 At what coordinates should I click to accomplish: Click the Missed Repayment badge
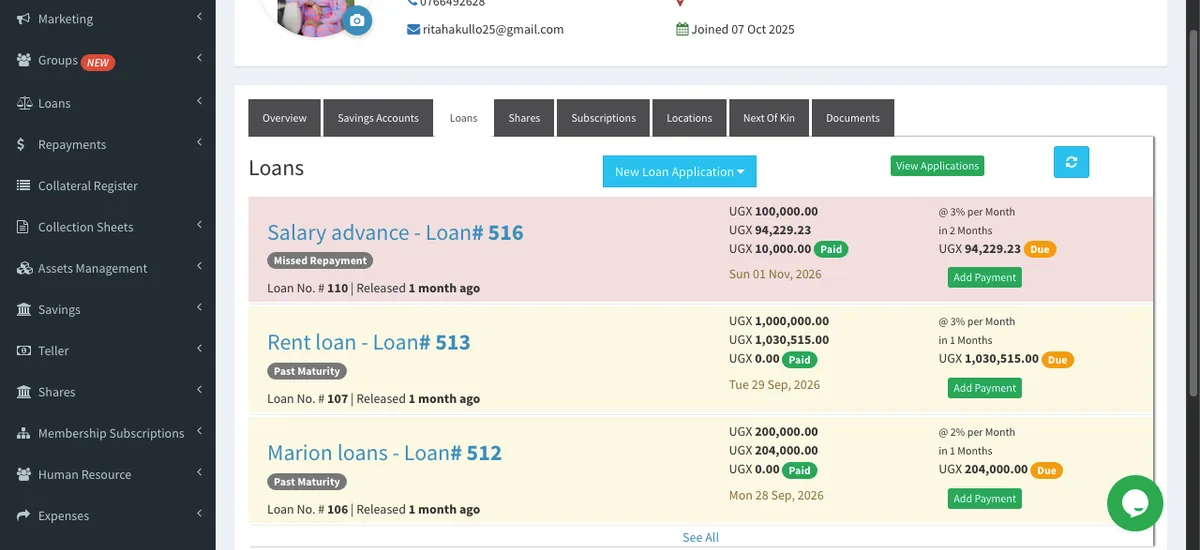pos(320,260)
